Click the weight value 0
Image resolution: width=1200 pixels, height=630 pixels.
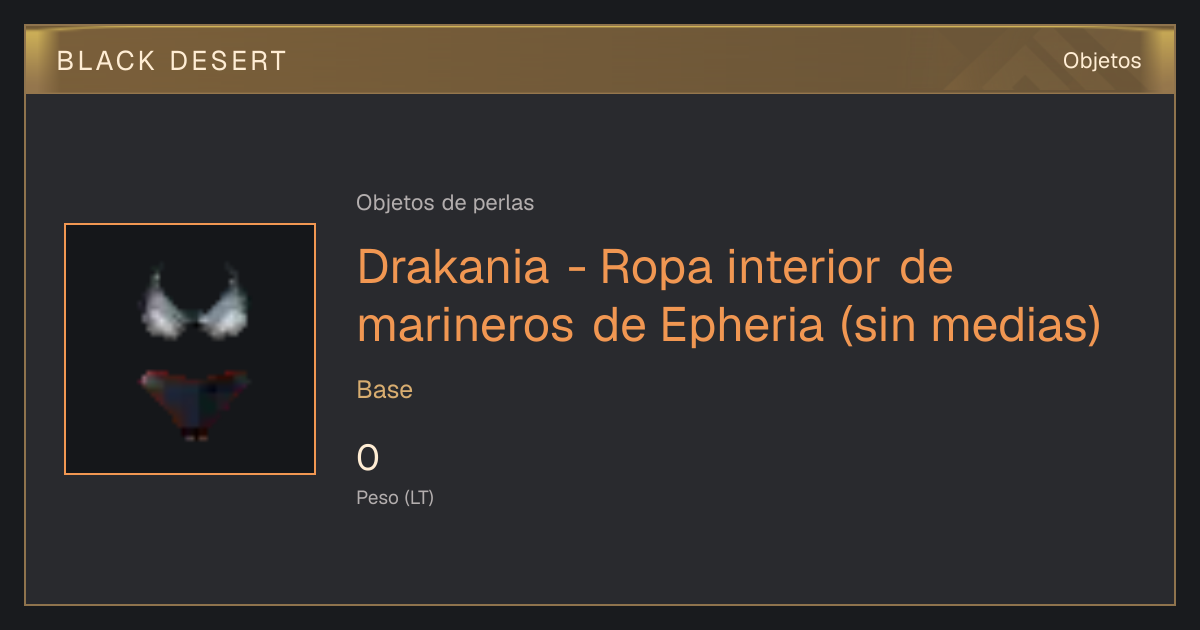(x=368, y=458)
